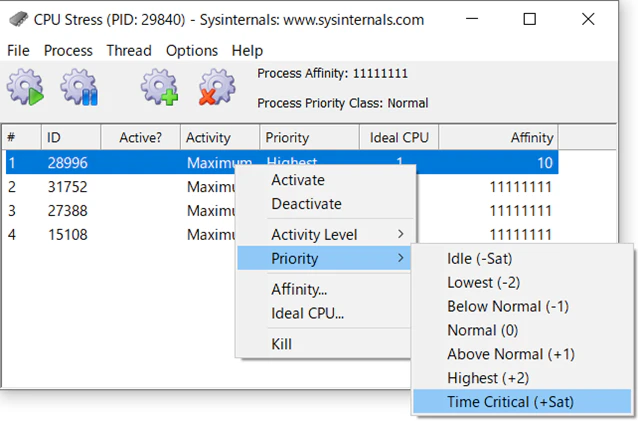Sort by the Ideal CPU column header
This screenshot has height=421, width=638.
pos(399,137)
